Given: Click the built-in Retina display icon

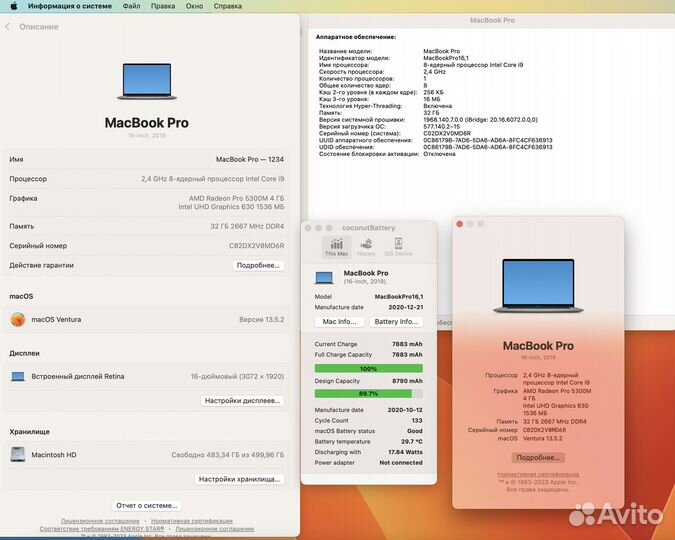Looking at the screenshot, I should coord(18,376).
